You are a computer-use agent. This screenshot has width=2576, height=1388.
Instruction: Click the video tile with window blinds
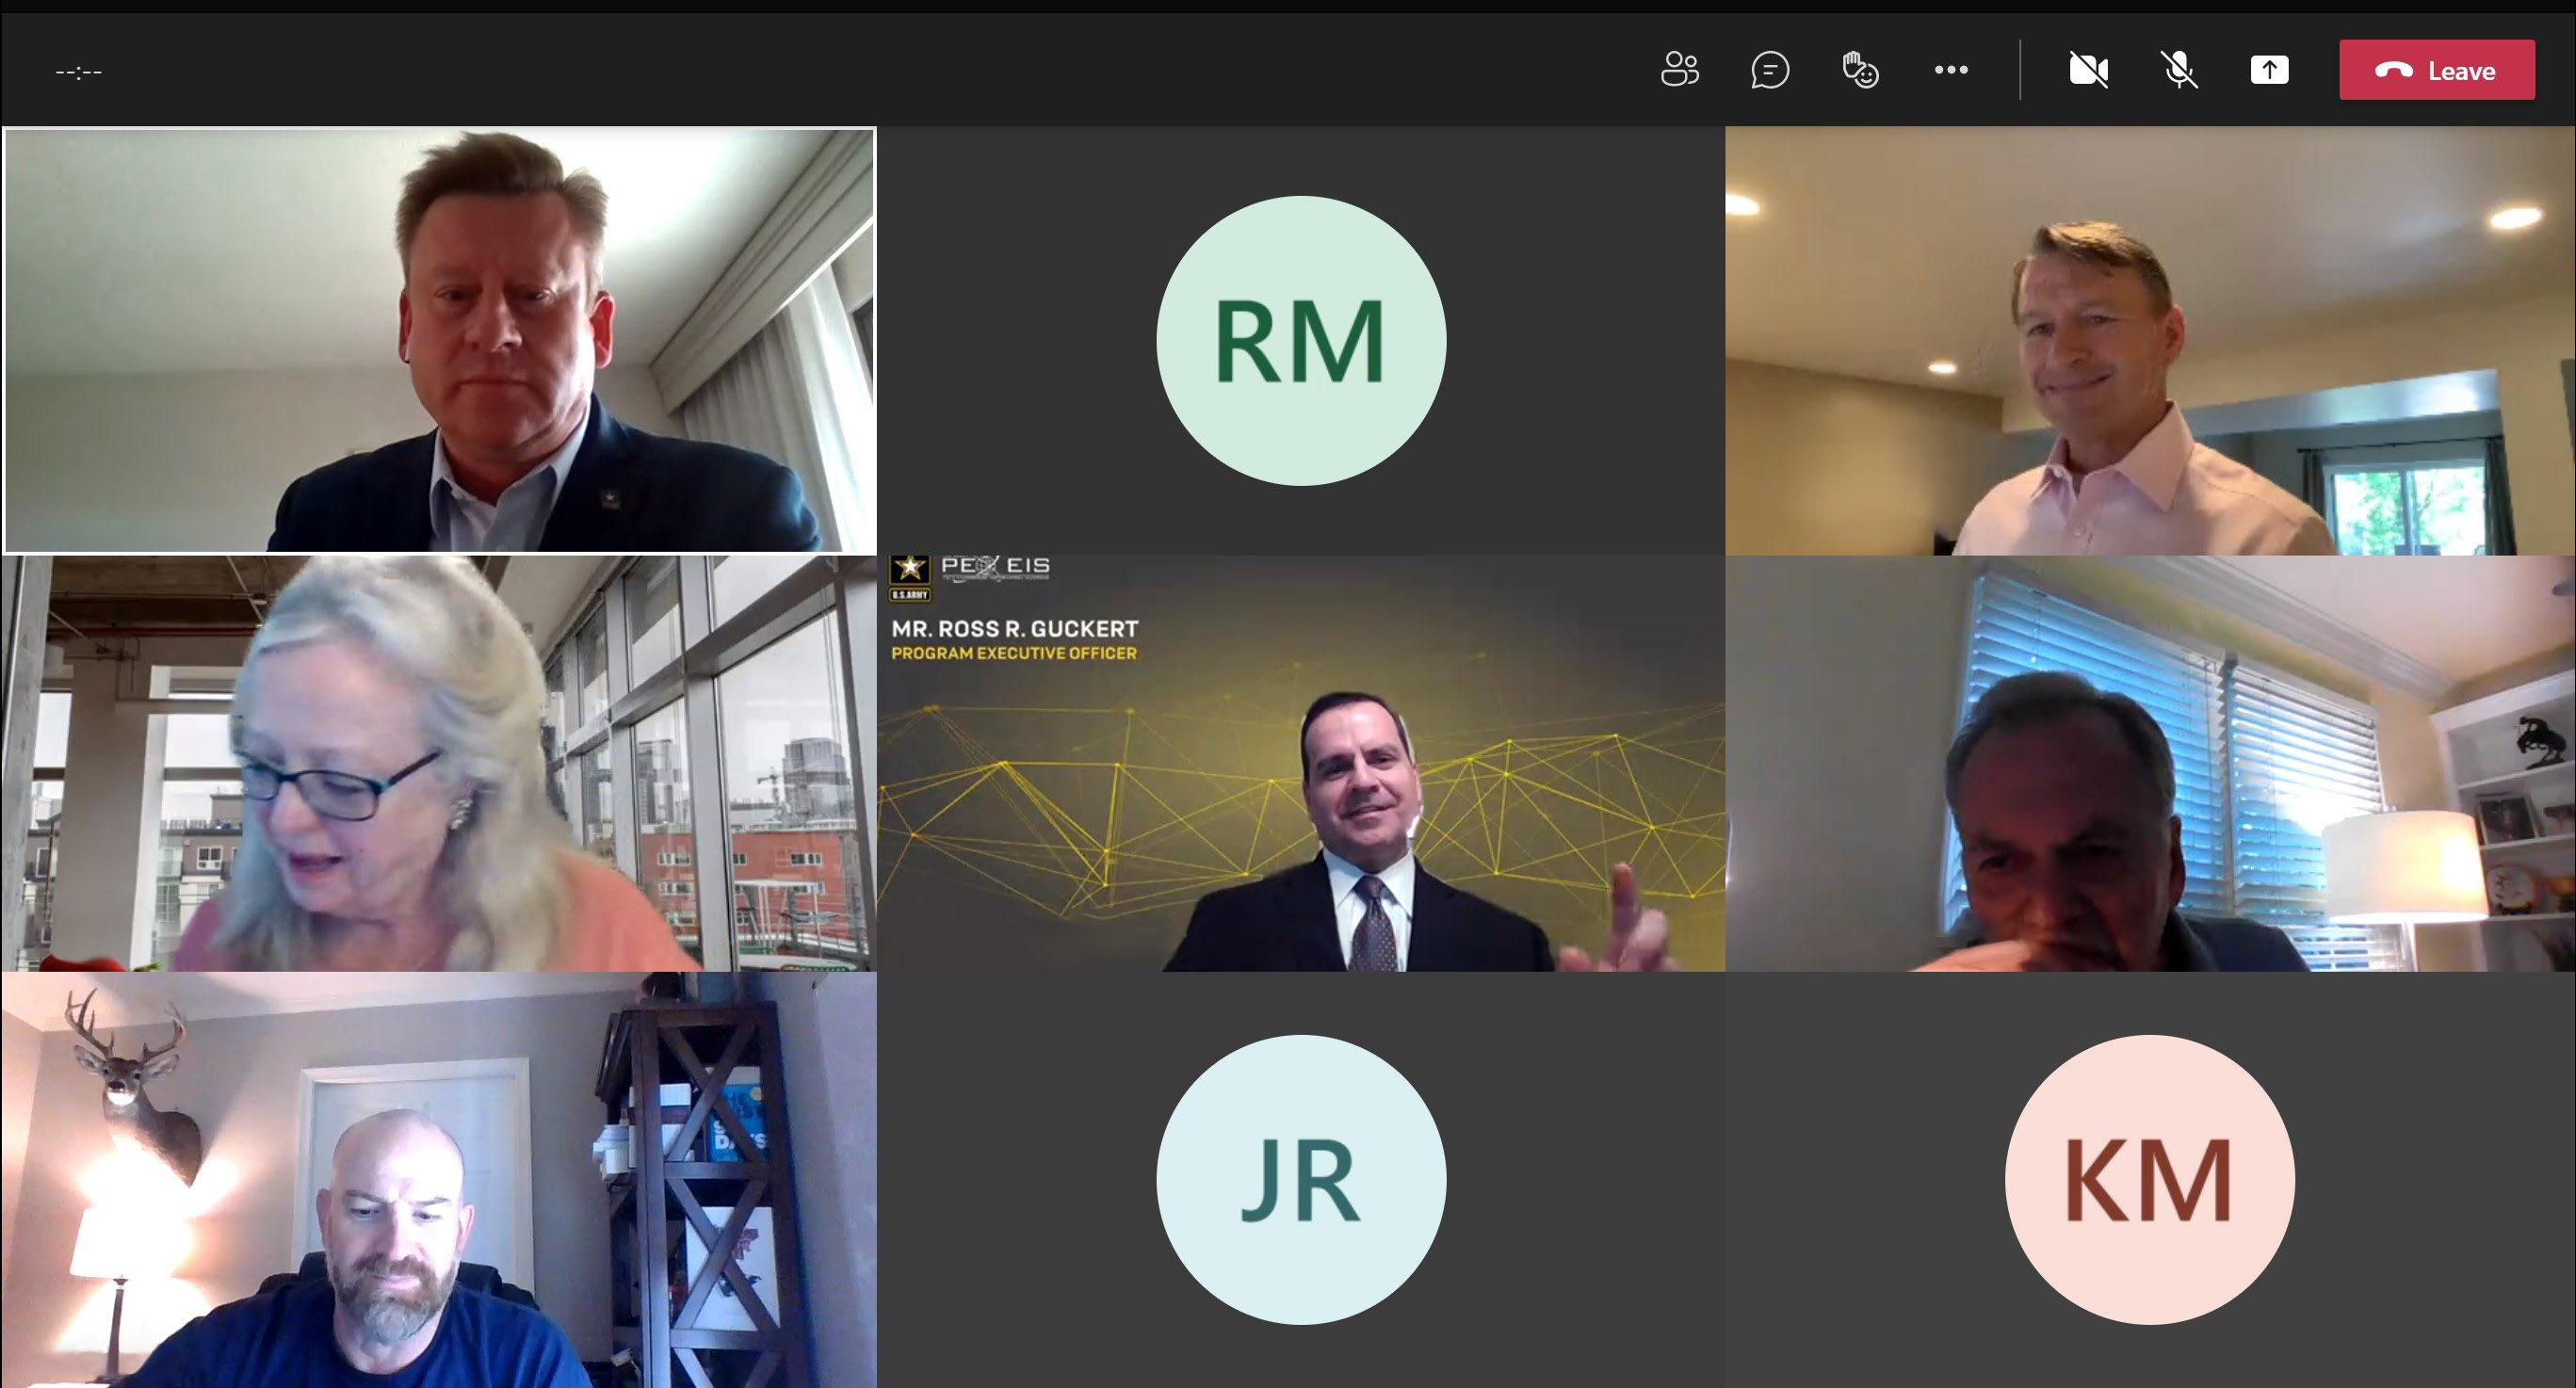pyautogui.click(x=2150, y=764)
